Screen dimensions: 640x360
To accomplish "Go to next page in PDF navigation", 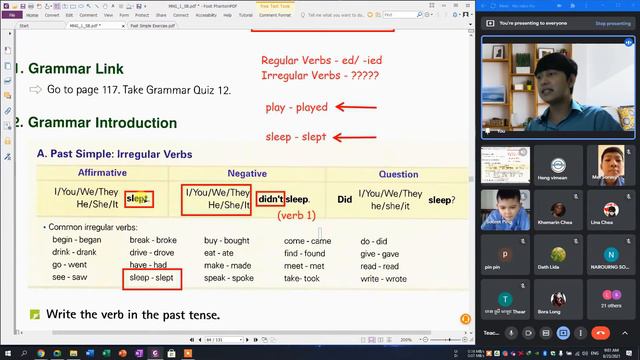I will point(247,340).
